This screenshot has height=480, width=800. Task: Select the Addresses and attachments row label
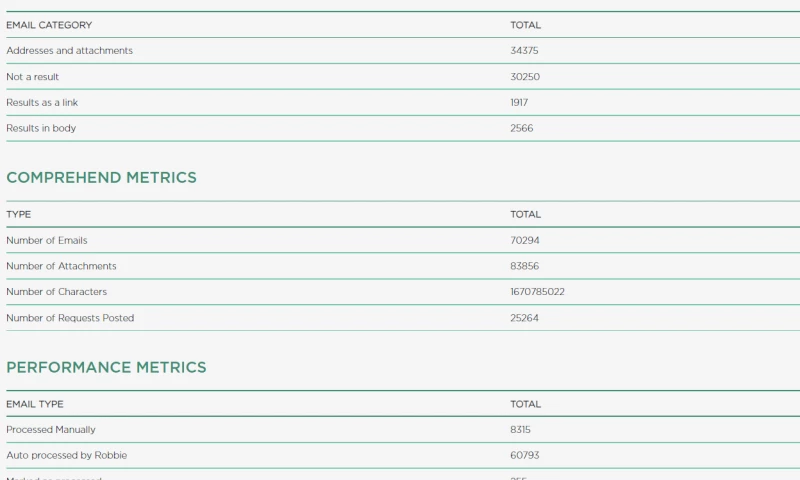(69, 51)
